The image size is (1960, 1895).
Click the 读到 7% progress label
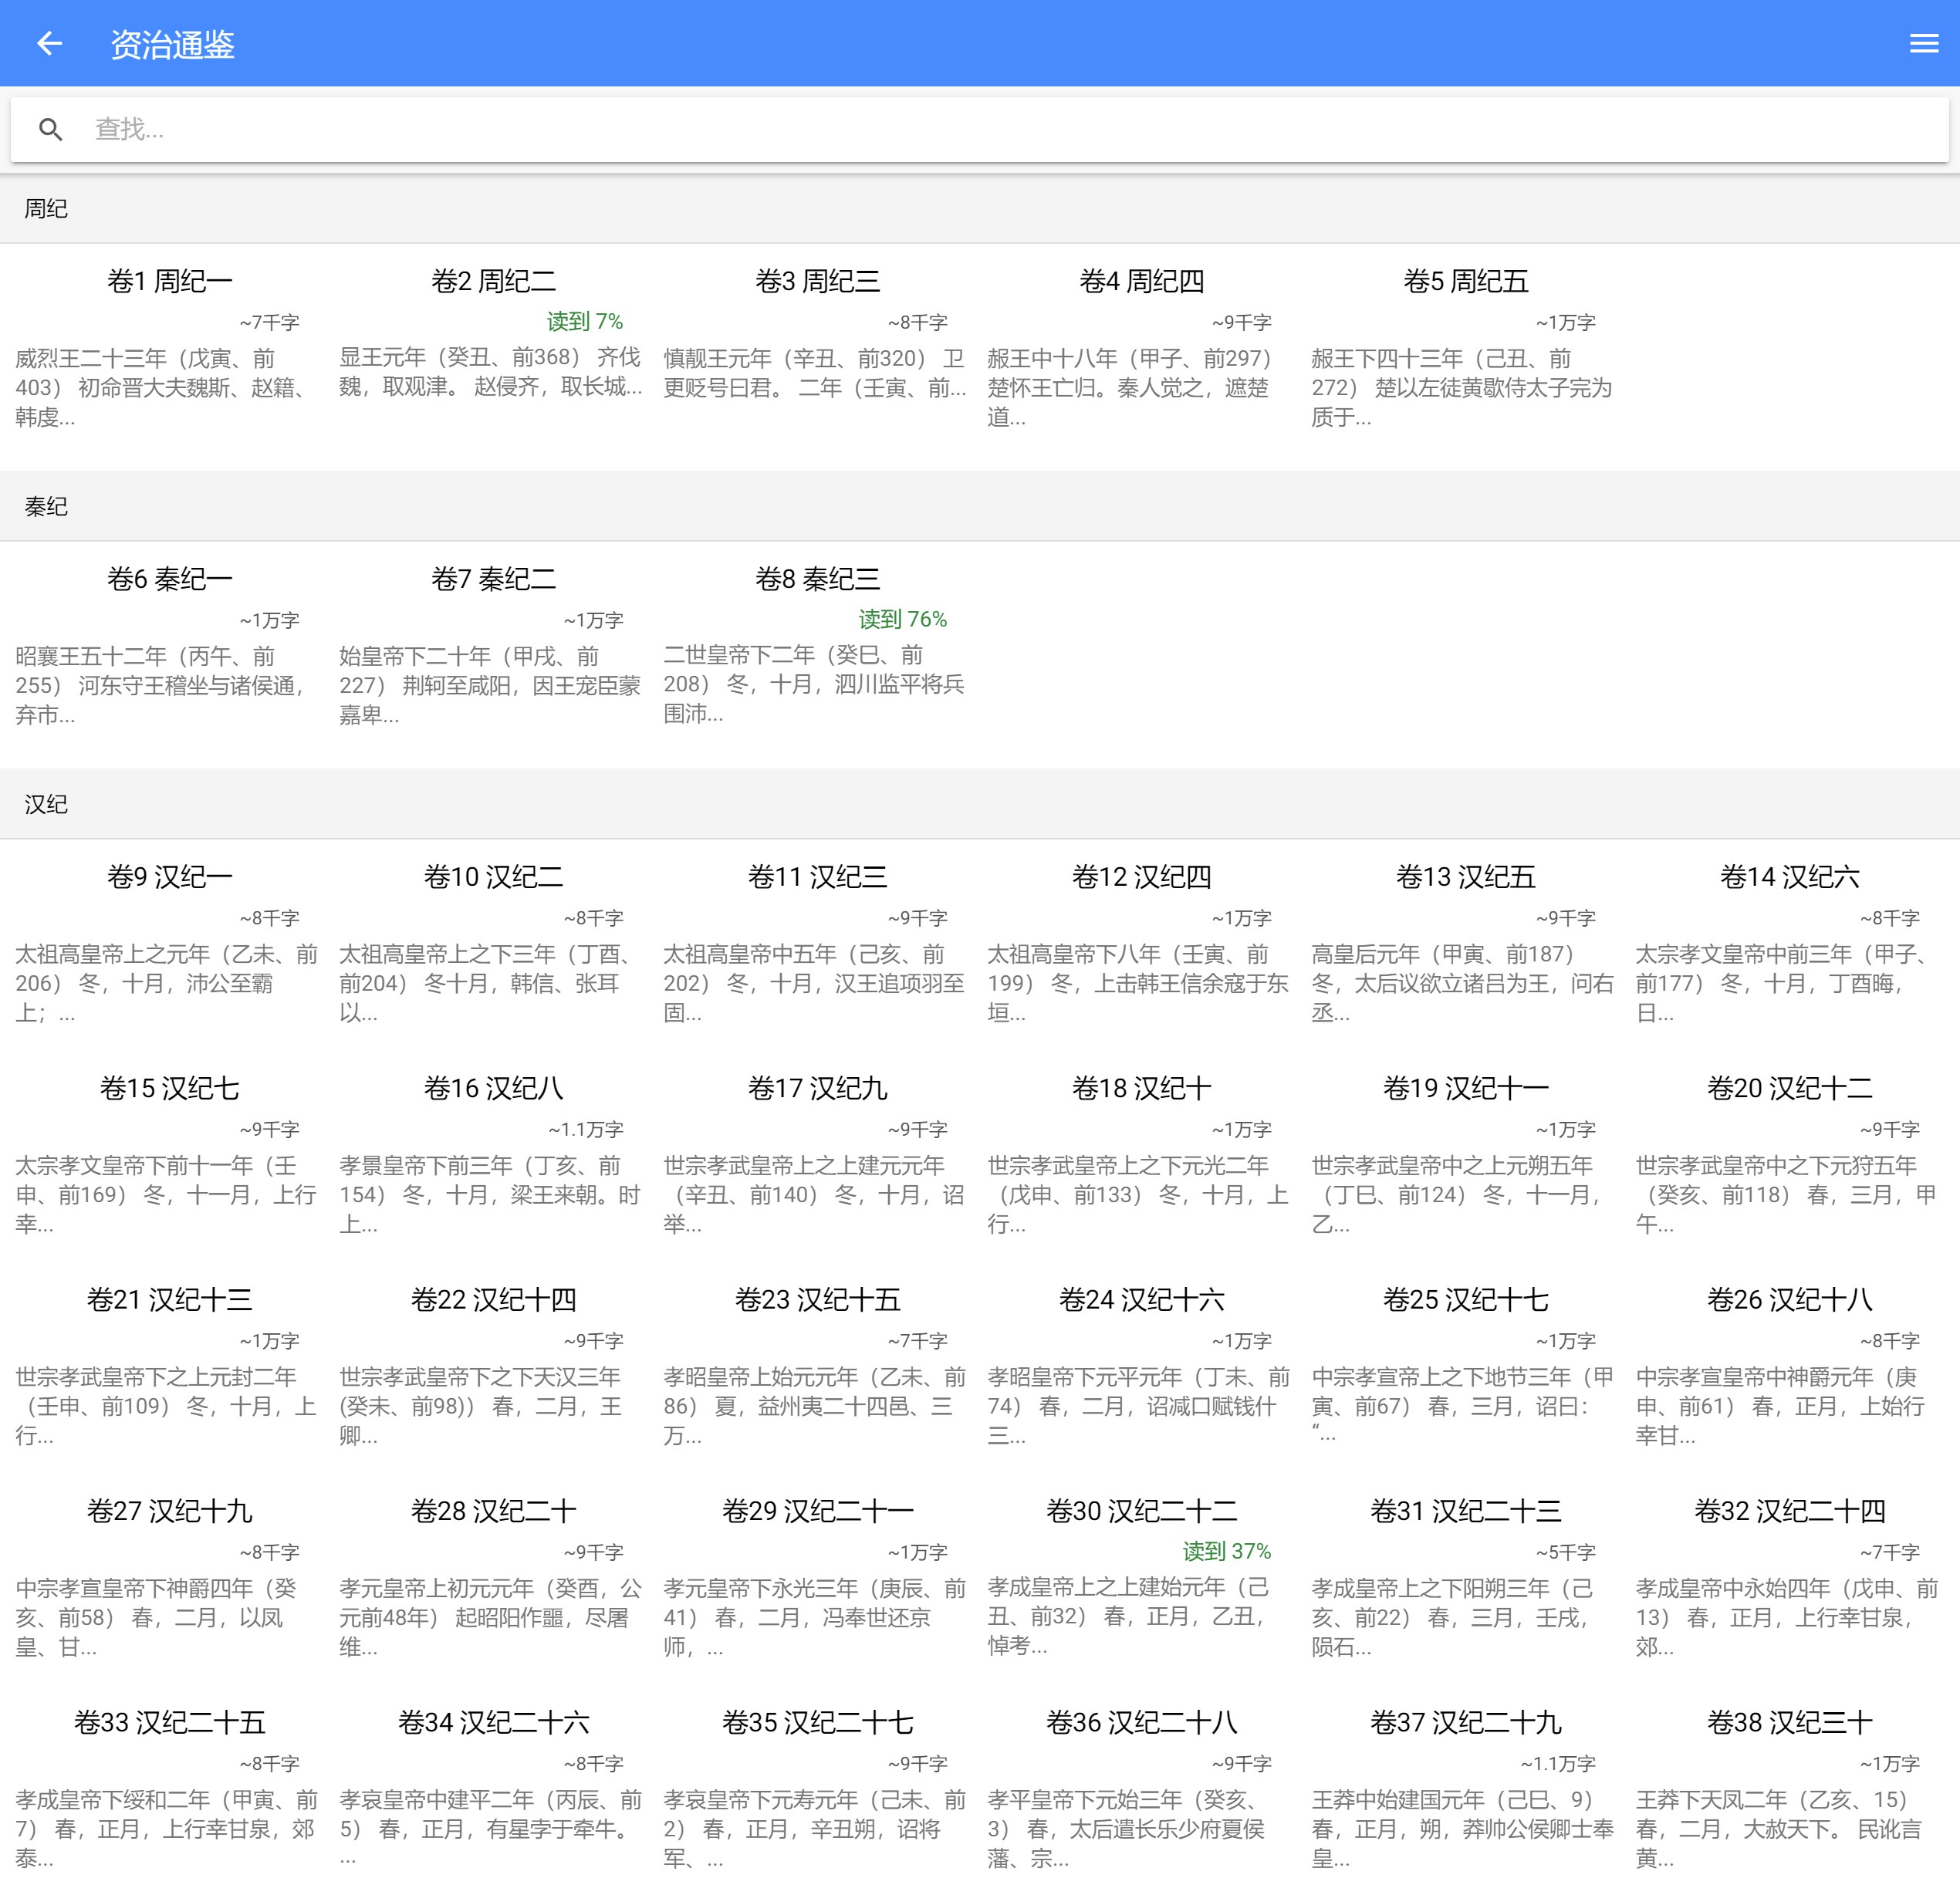(x=584, y=322)
